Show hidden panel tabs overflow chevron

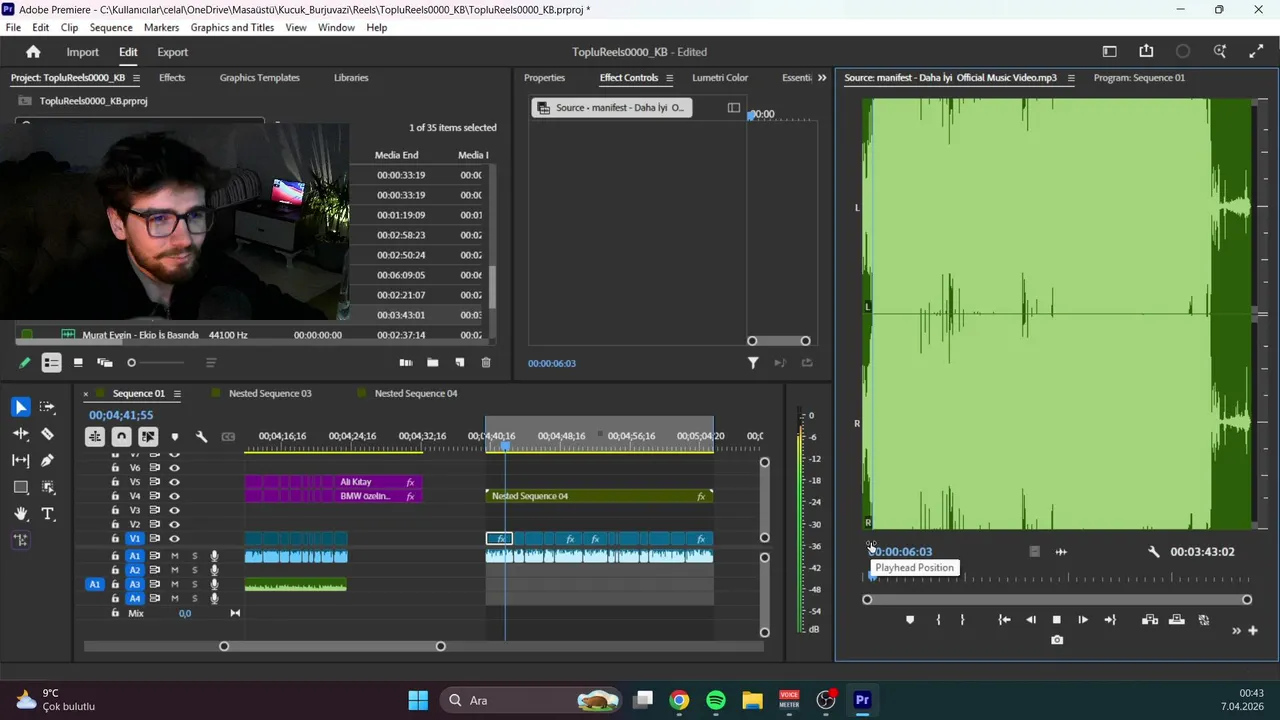tap(822, 78)
